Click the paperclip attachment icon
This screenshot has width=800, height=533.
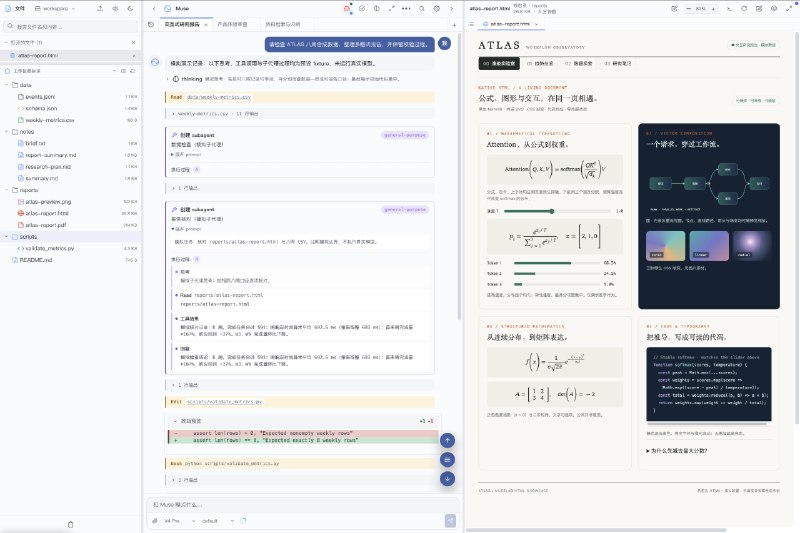tap(155, 521)
